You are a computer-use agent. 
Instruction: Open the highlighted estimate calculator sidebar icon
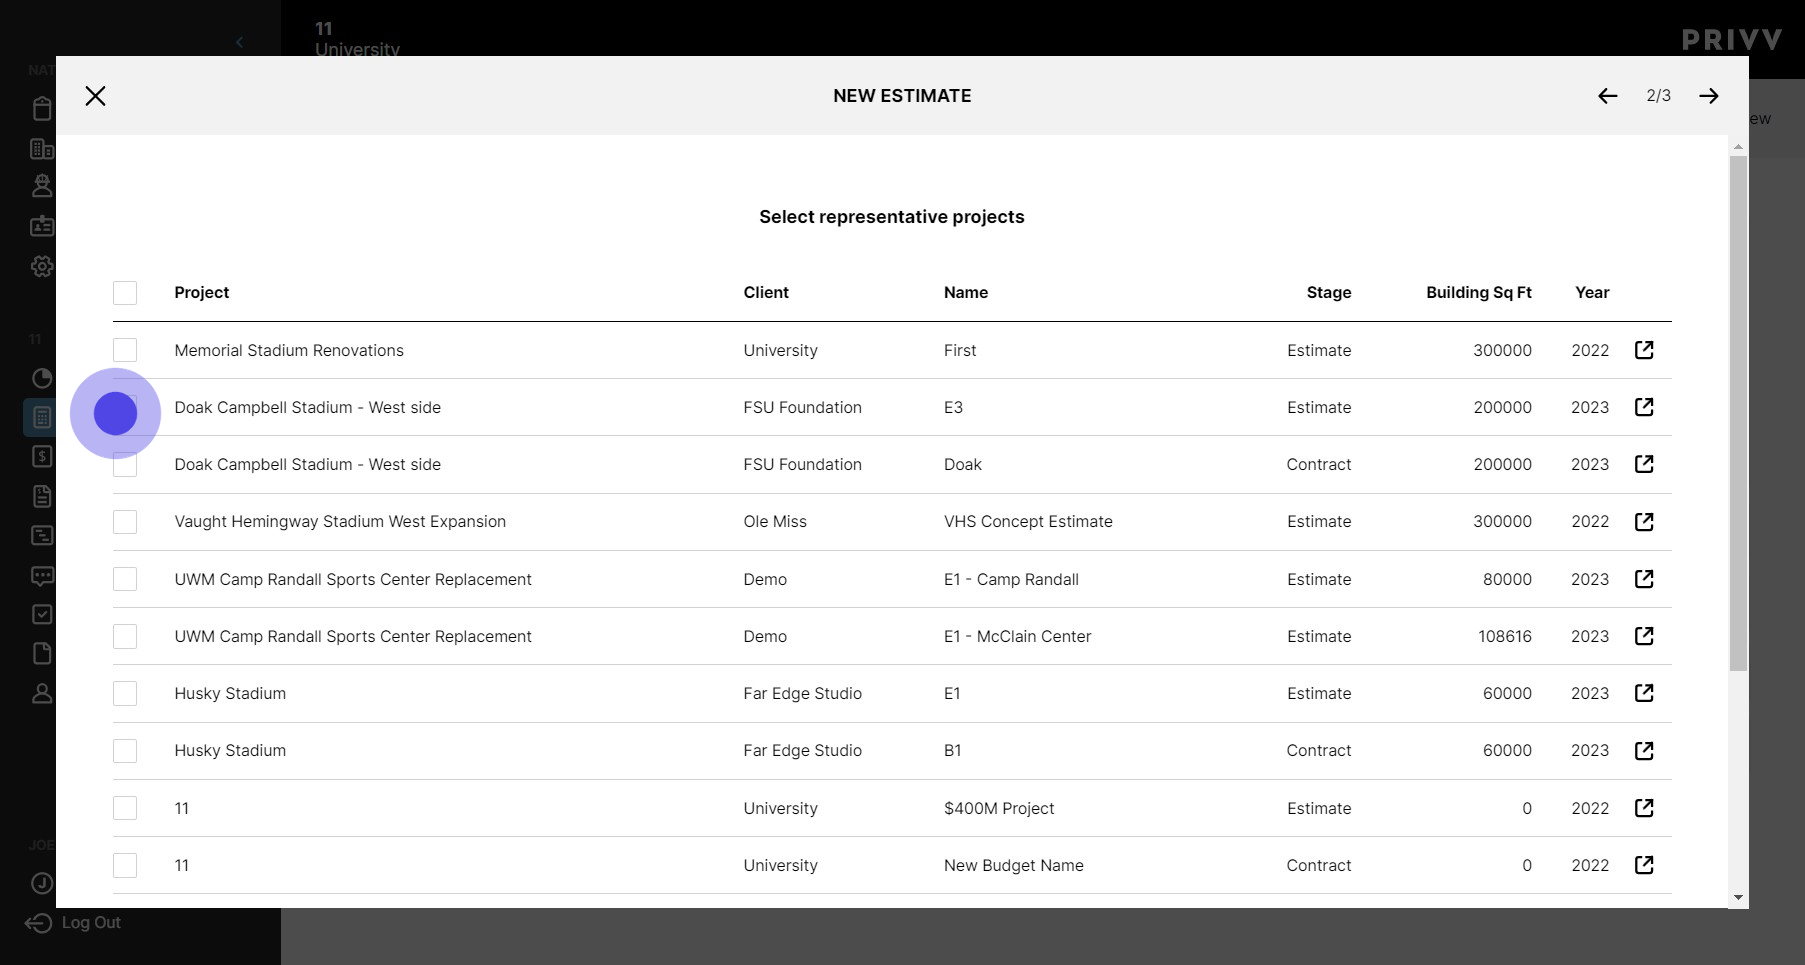point(42,417)
